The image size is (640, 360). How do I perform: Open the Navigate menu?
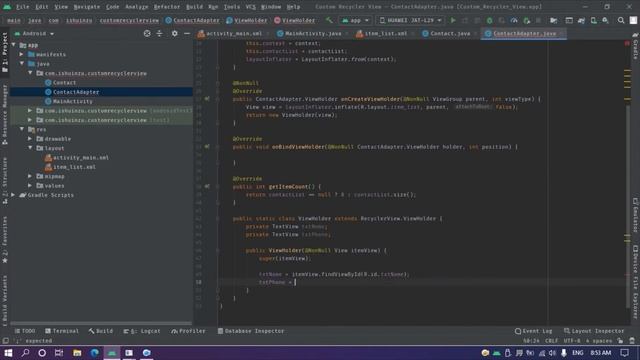(87, 7)
